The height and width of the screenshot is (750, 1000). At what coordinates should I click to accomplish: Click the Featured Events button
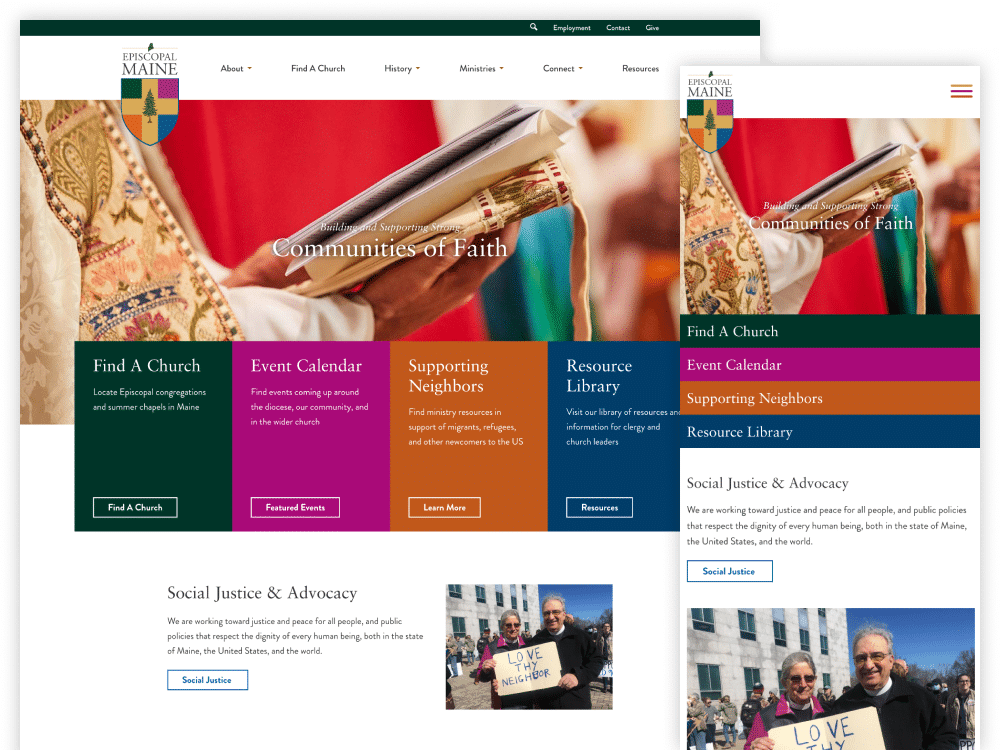pyautogui.click(x=295, y=508)
